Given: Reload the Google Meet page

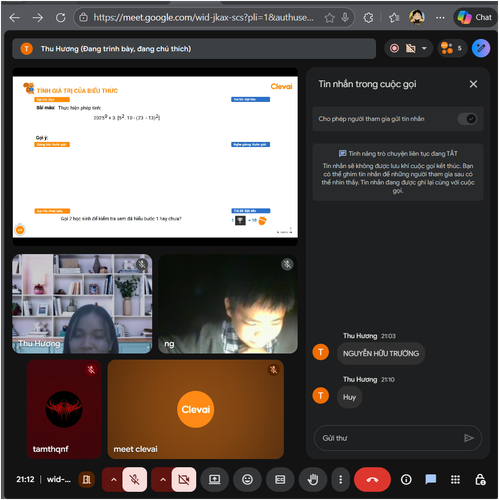Looking at the screenshot, I should (x=60, y=18).
